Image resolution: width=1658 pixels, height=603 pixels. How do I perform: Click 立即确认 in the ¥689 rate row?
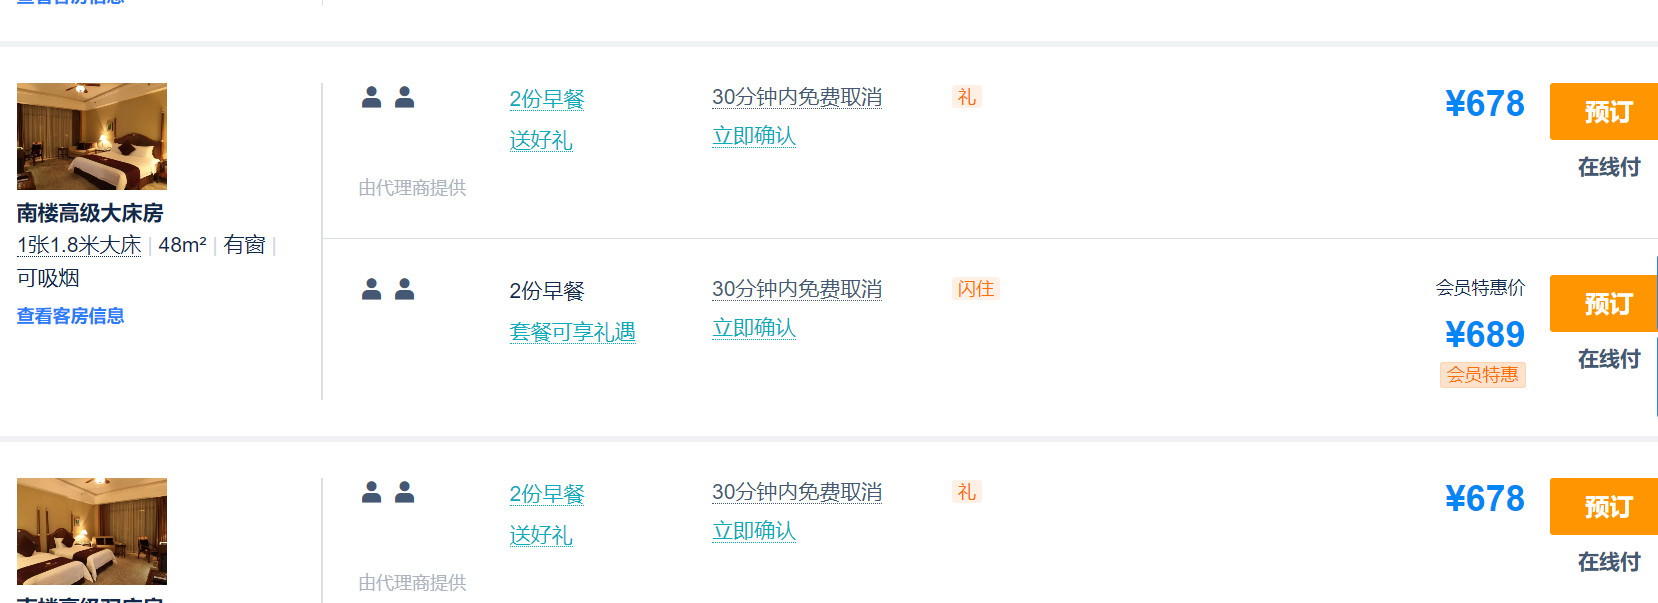pos(753,328)
